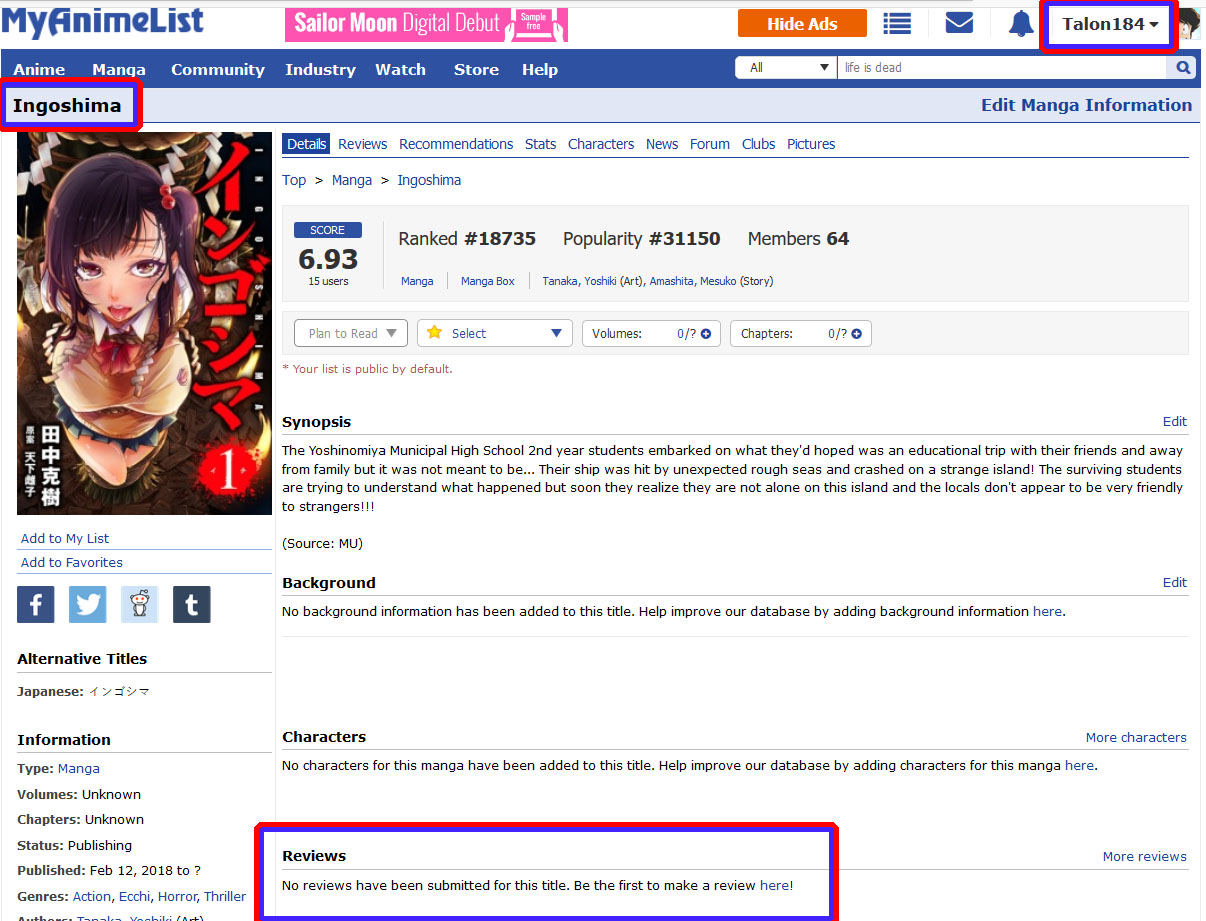Increment the Chapters count plus button
The image size is (1206, 921).
pyautogui.click(x=856, y=334)
